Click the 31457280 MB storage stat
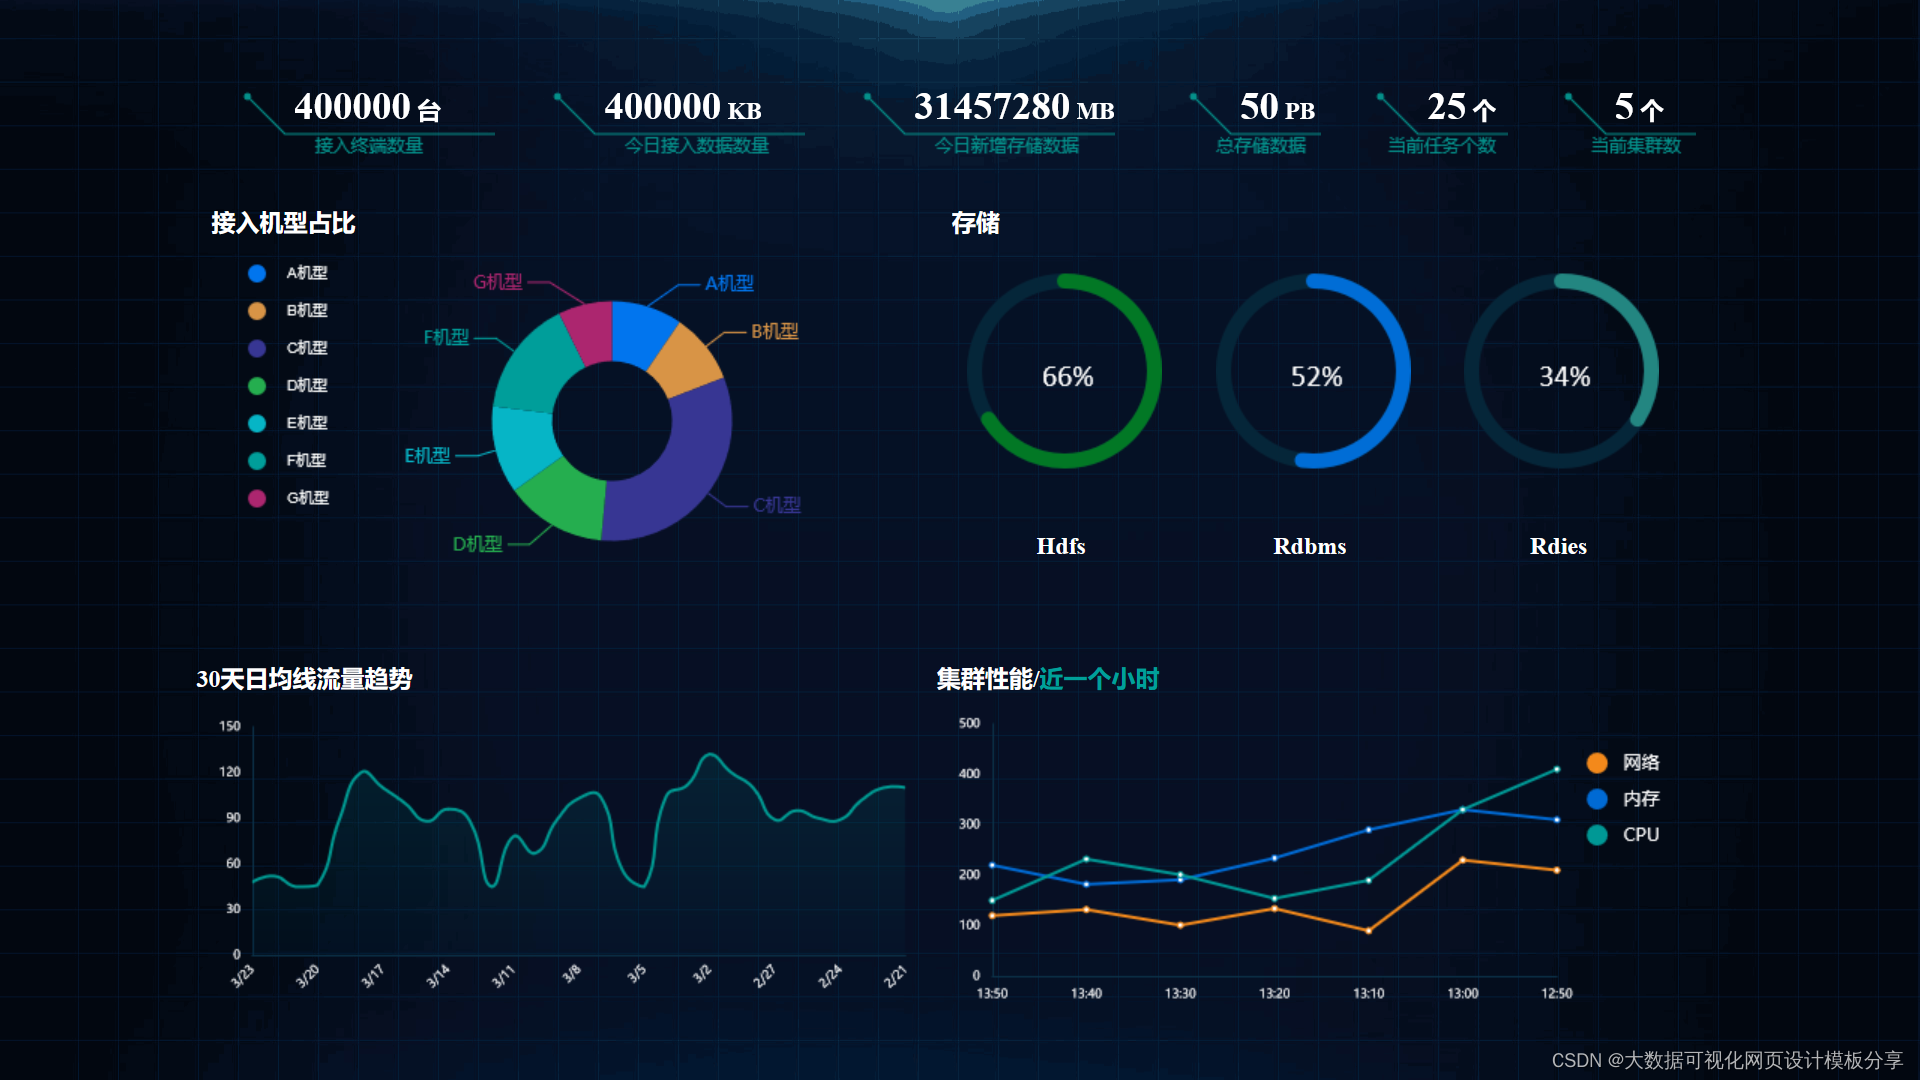Screen dimensions: 1920x1080 click(1013, 107)
